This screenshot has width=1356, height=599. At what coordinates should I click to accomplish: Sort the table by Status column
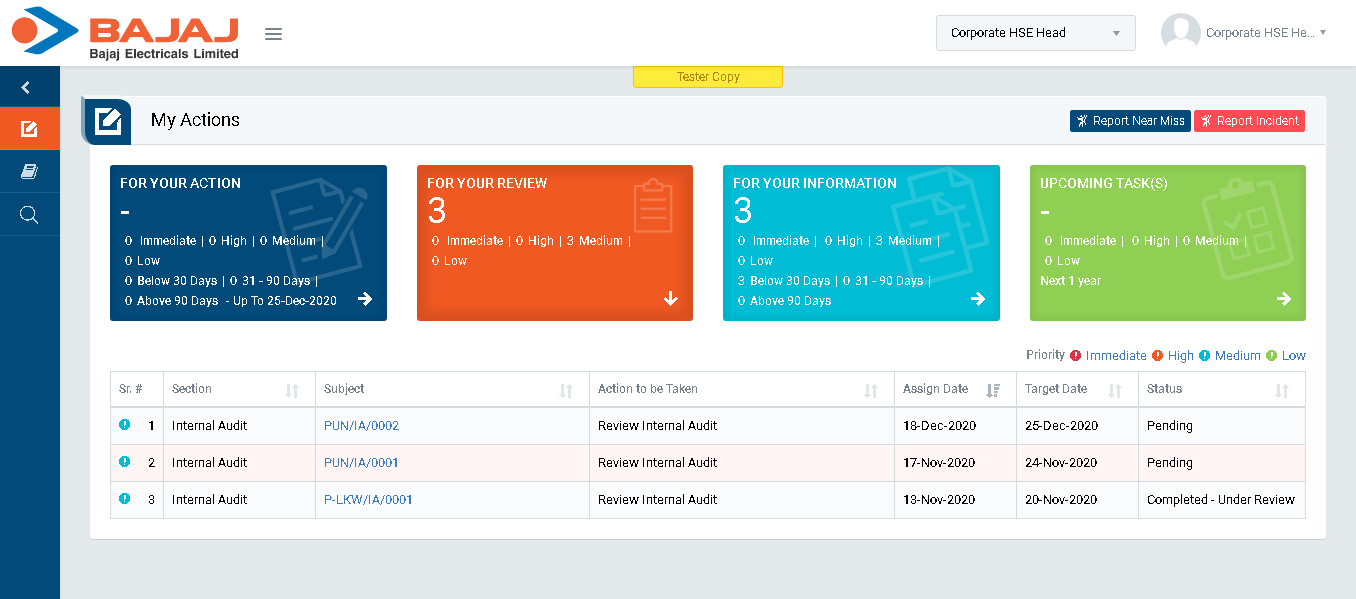tap(1281, 390)
